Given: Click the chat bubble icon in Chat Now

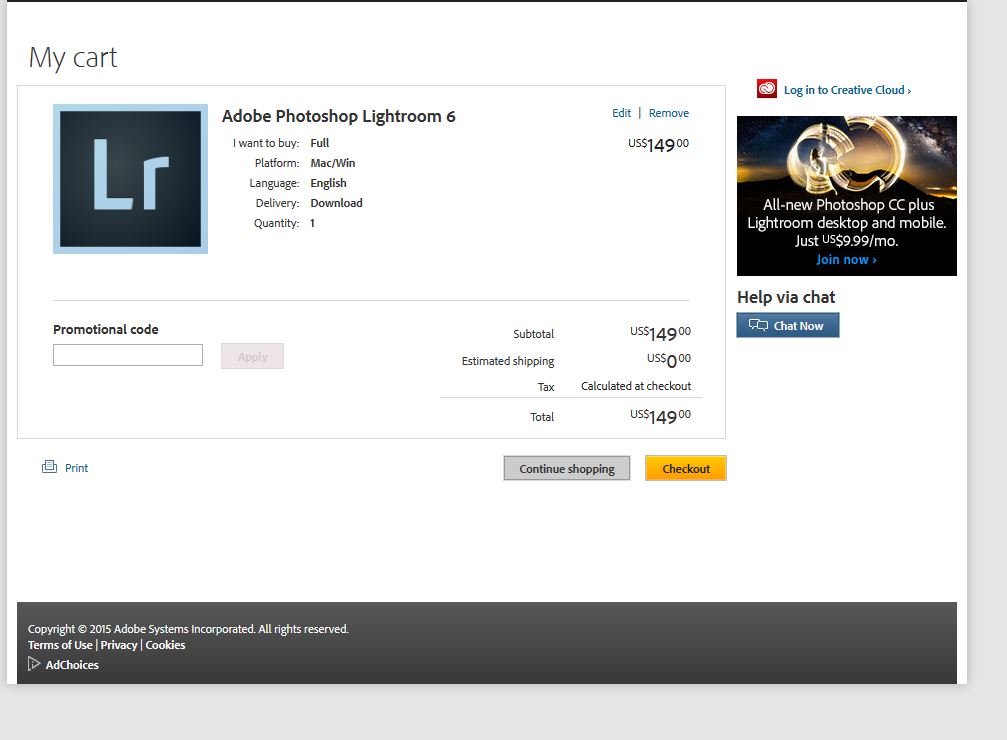Looking at the screenshot, I should pos(758,325).
